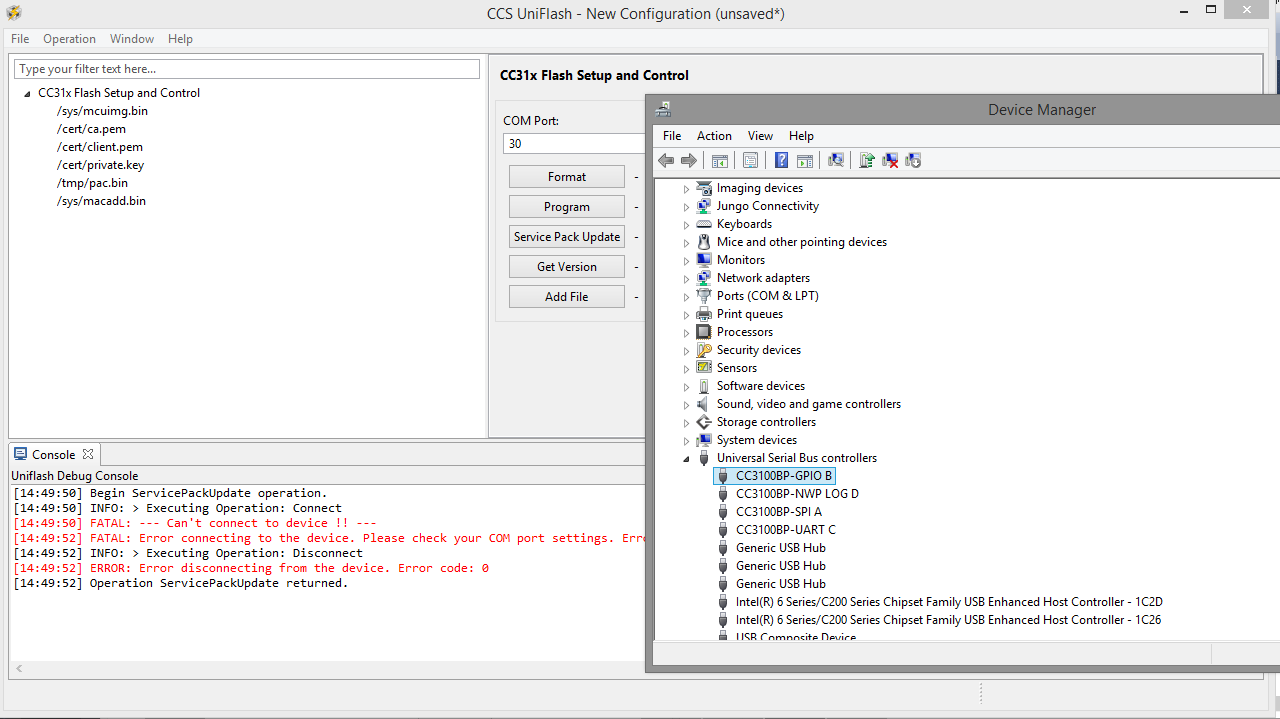Click the Device Manager title bar icon
Image resolution: width=1280 pixels, height=719 pixels.
(x=663, y=109)
